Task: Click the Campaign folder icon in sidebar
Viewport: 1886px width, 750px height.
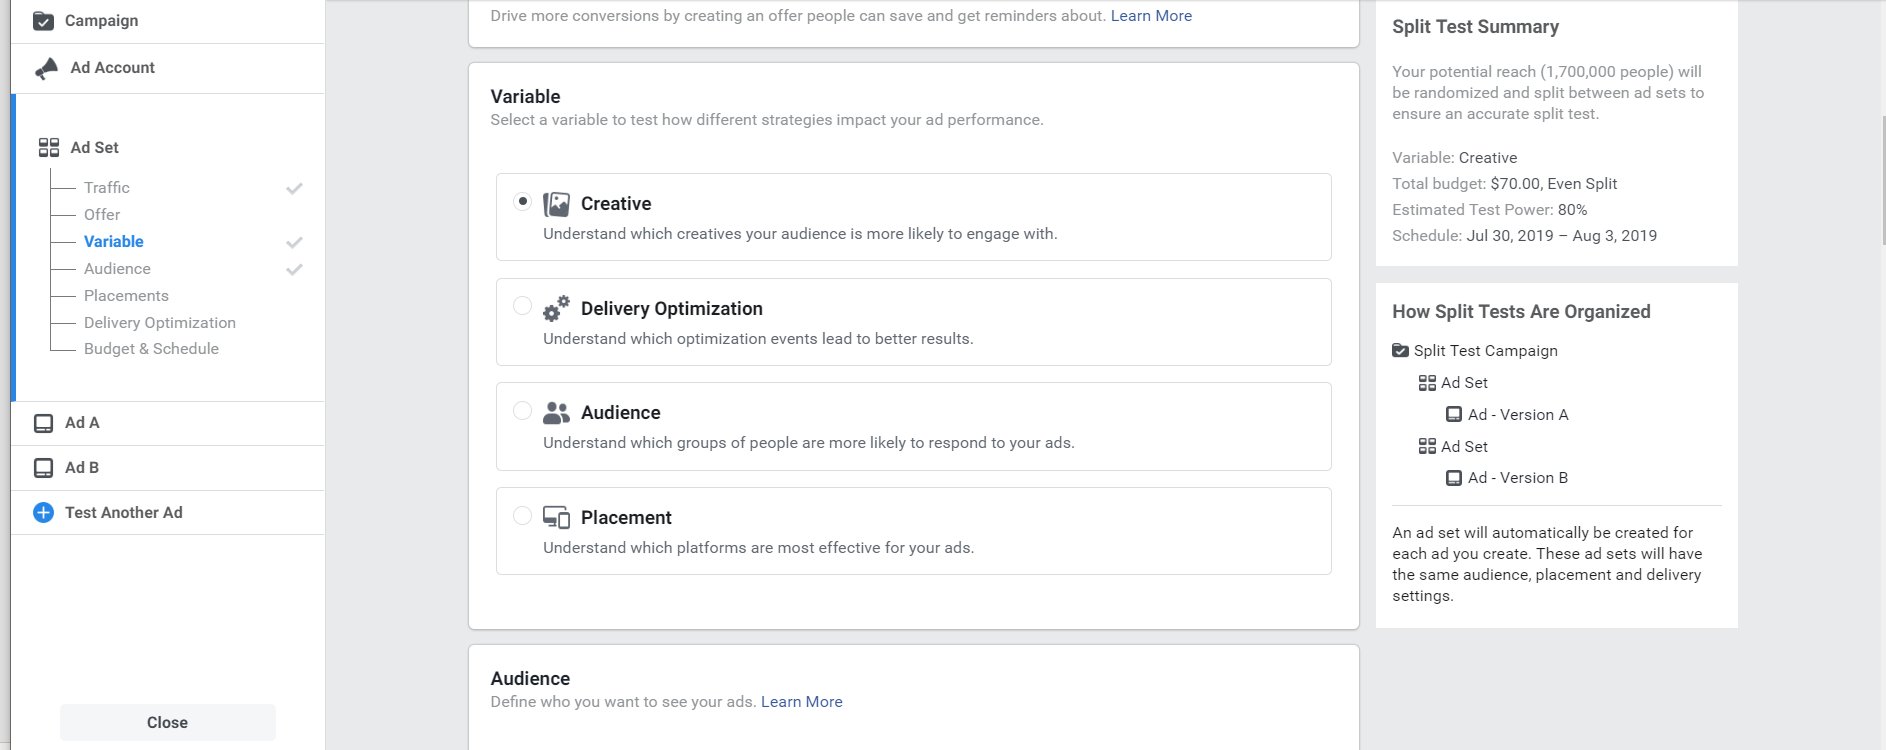Action: tap(43, 21)
